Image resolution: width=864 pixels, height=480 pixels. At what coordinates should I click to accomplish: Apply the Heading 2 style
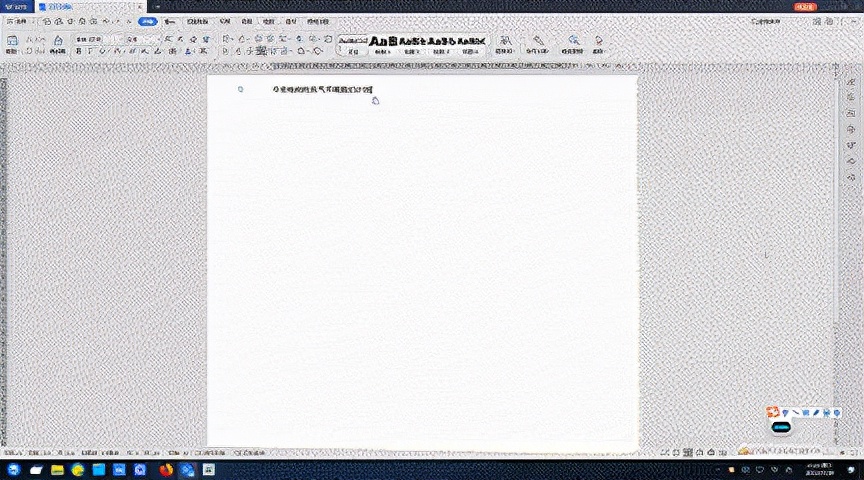click(x=412, y=45)
